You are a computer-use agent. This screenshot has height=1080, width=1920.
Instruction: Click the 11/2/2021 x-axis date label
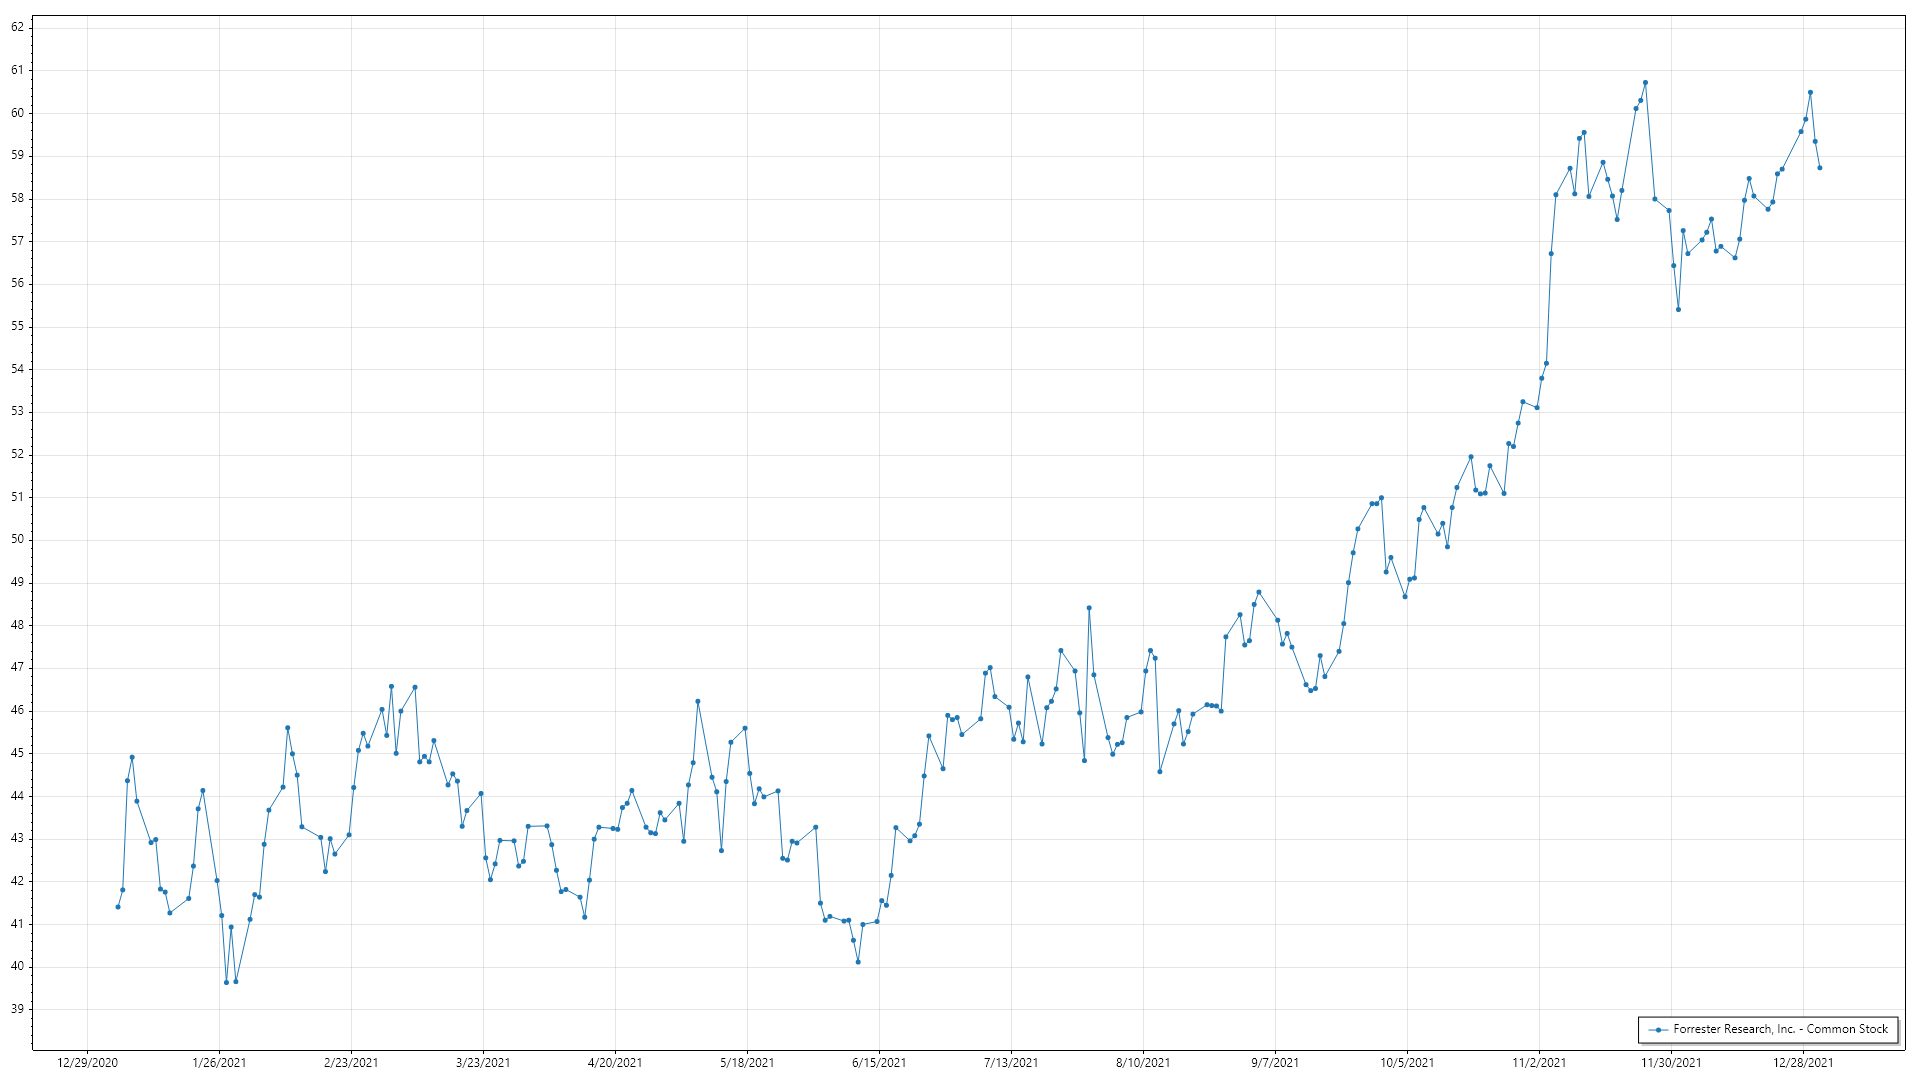(x=1539, y=1063)
